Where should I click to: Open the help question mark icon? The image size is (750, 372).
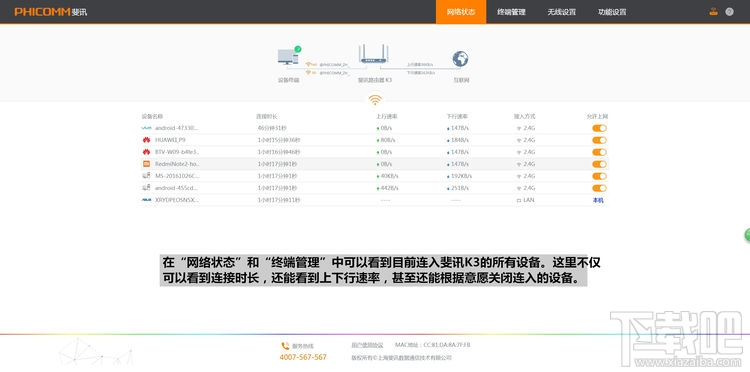pyautogui.click(x=729, y=12)
